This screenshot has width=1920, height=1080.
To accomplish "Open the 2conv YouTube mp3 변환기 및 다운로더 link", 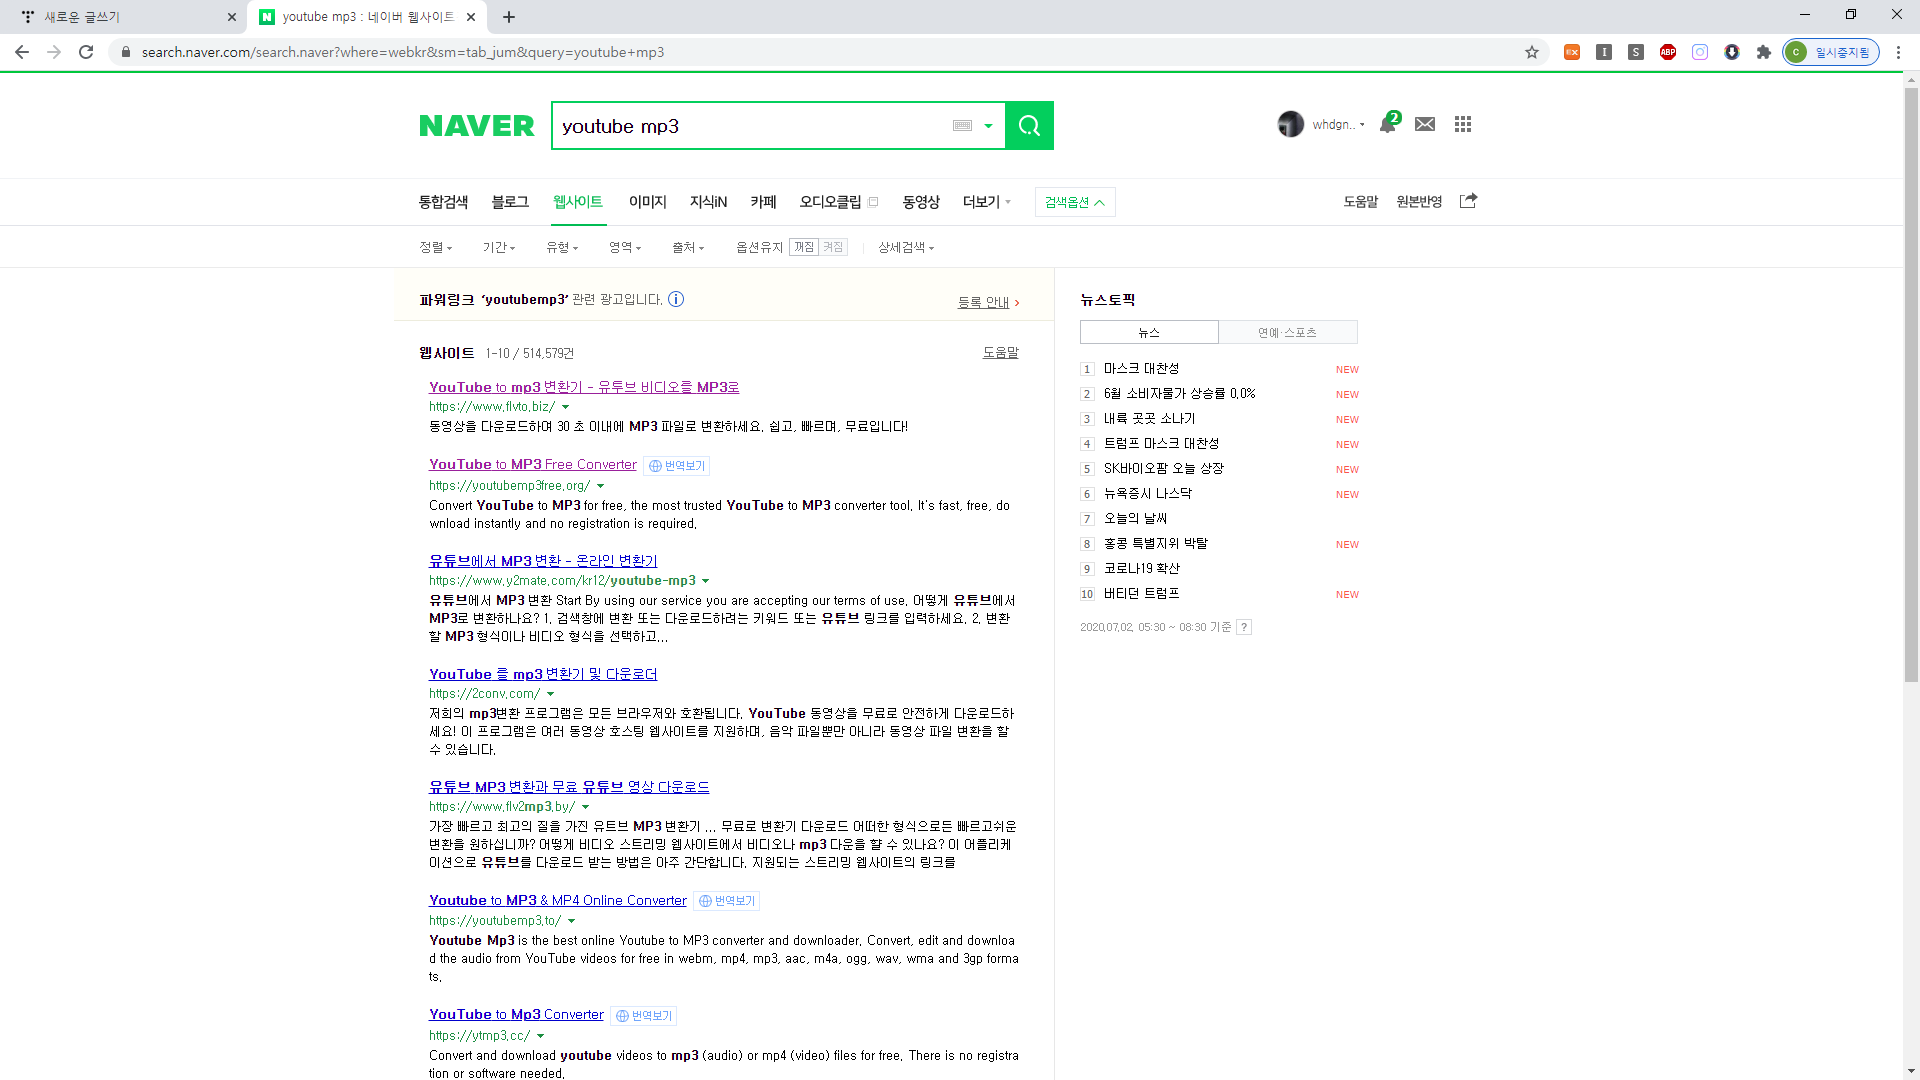I will coord(543,674).
